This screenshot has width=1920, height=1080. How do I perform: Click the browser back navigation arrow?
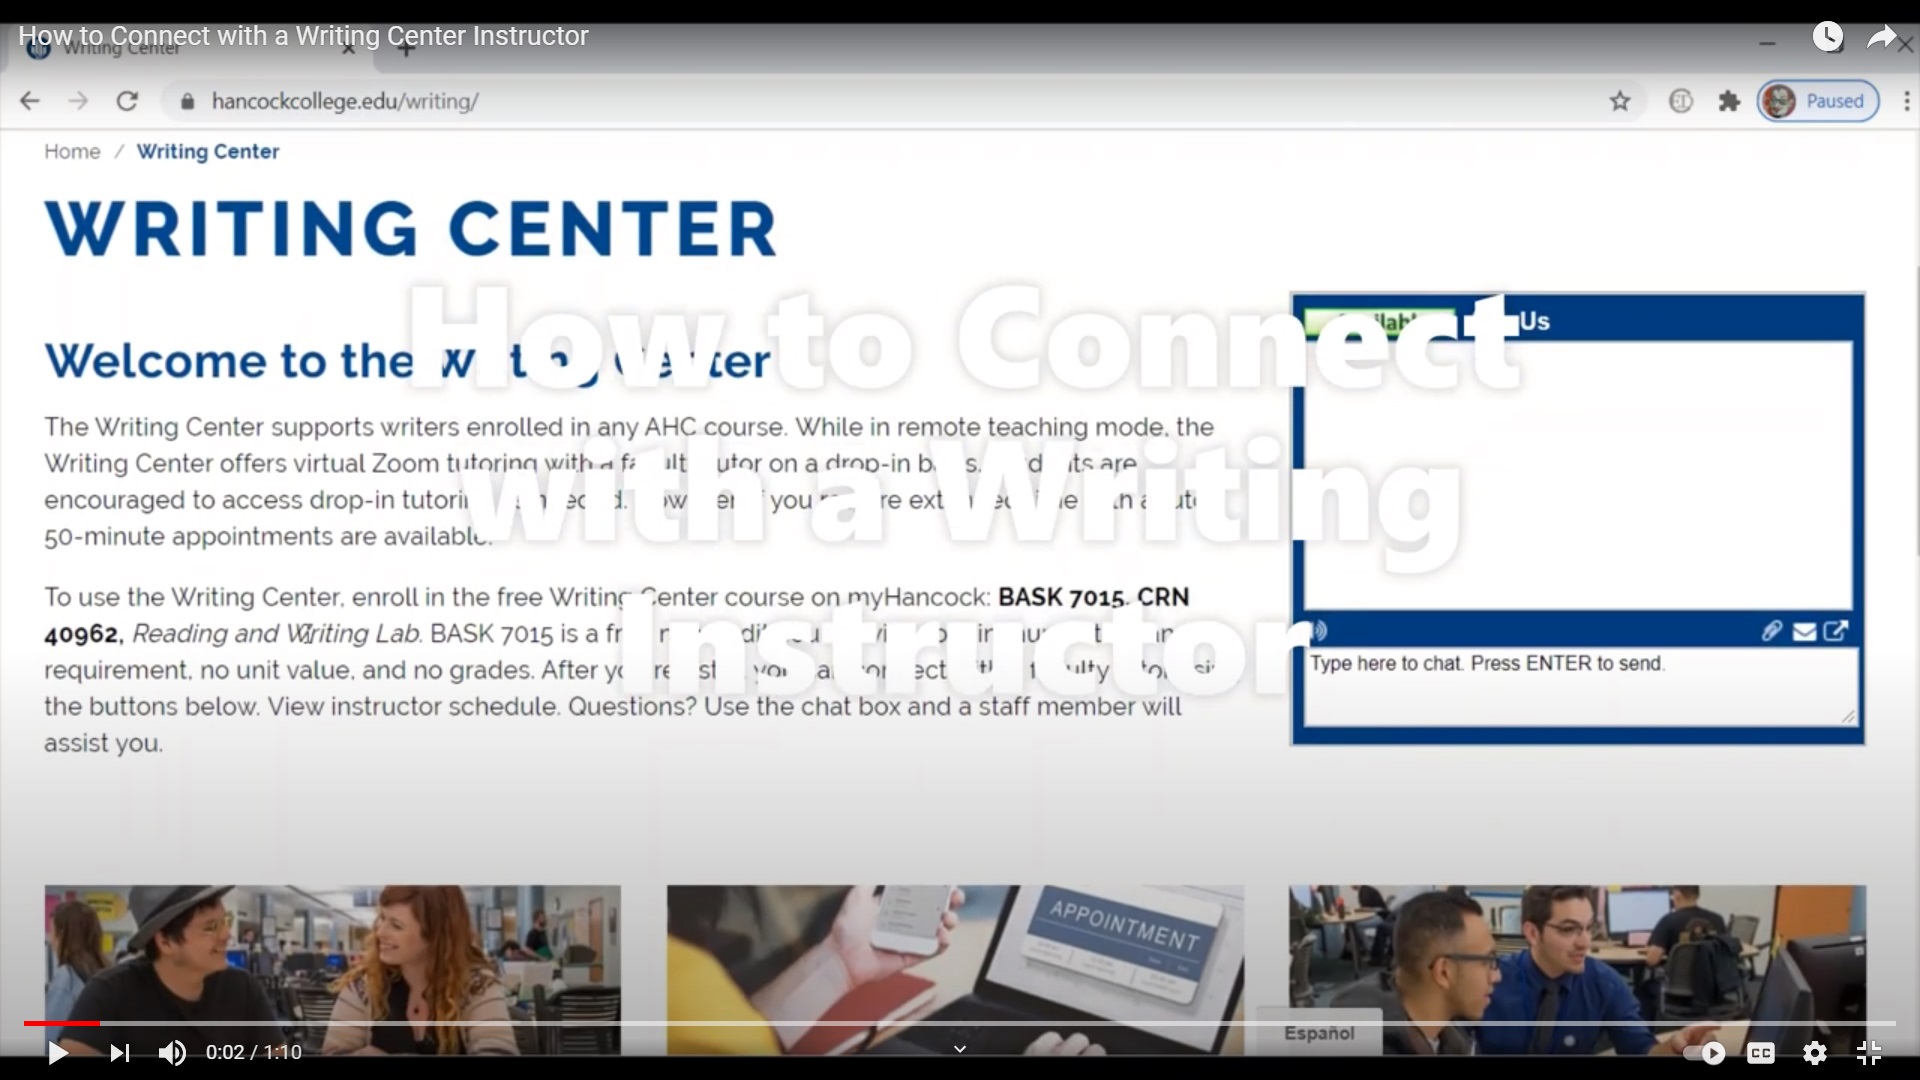[x=32, y=100]
